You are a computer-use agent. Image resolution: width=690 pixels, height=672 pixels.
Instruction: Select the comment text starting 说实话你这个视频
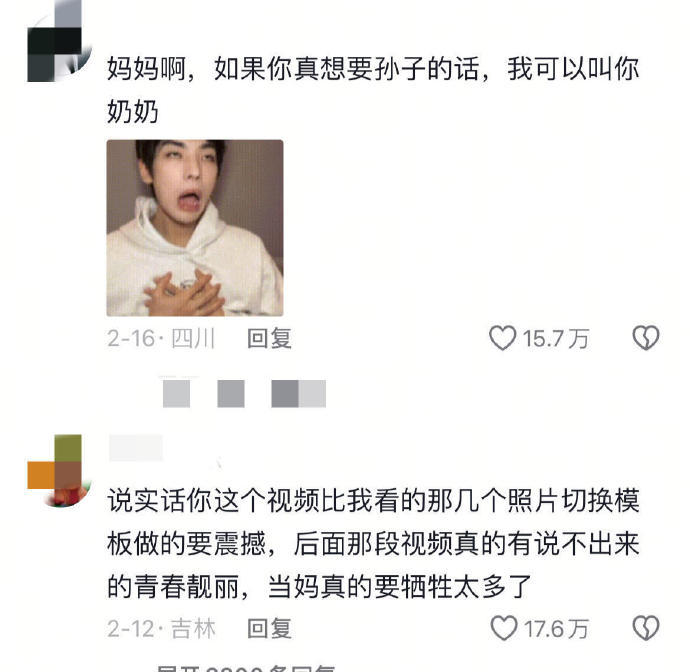tap(373, 544)
